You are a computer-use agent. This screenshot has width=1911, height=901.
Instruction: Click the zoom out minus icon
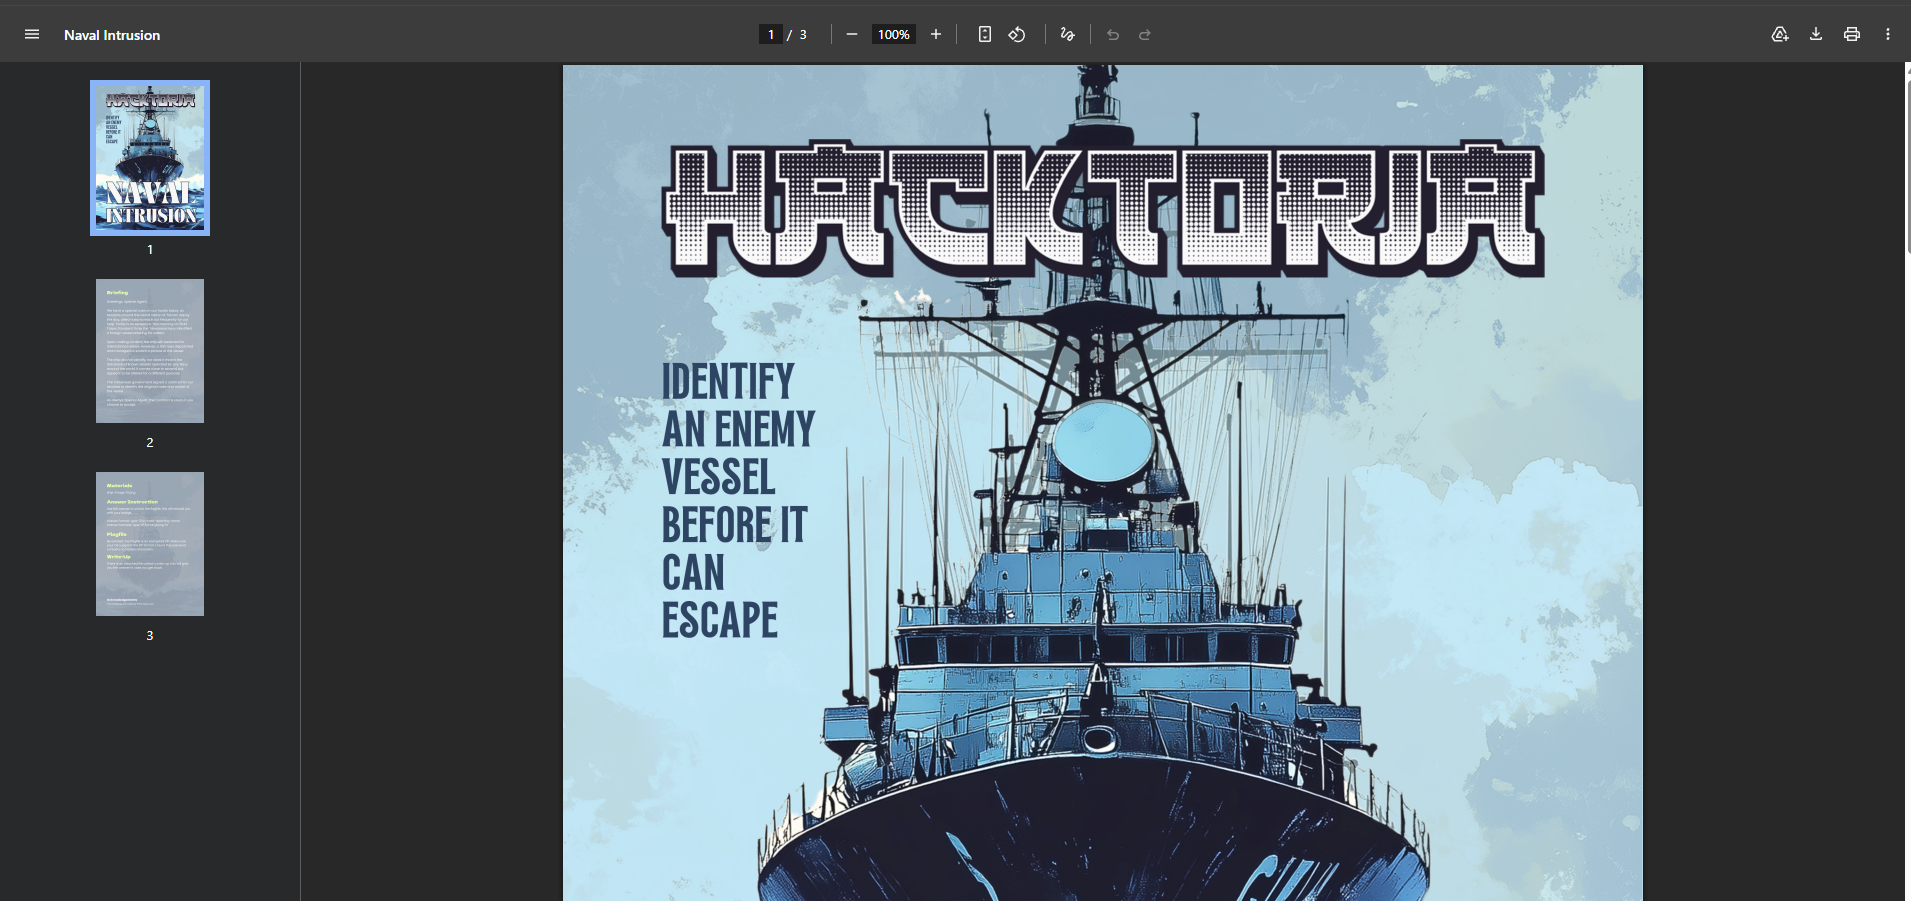pyautogui.click(x=852, y=34)
